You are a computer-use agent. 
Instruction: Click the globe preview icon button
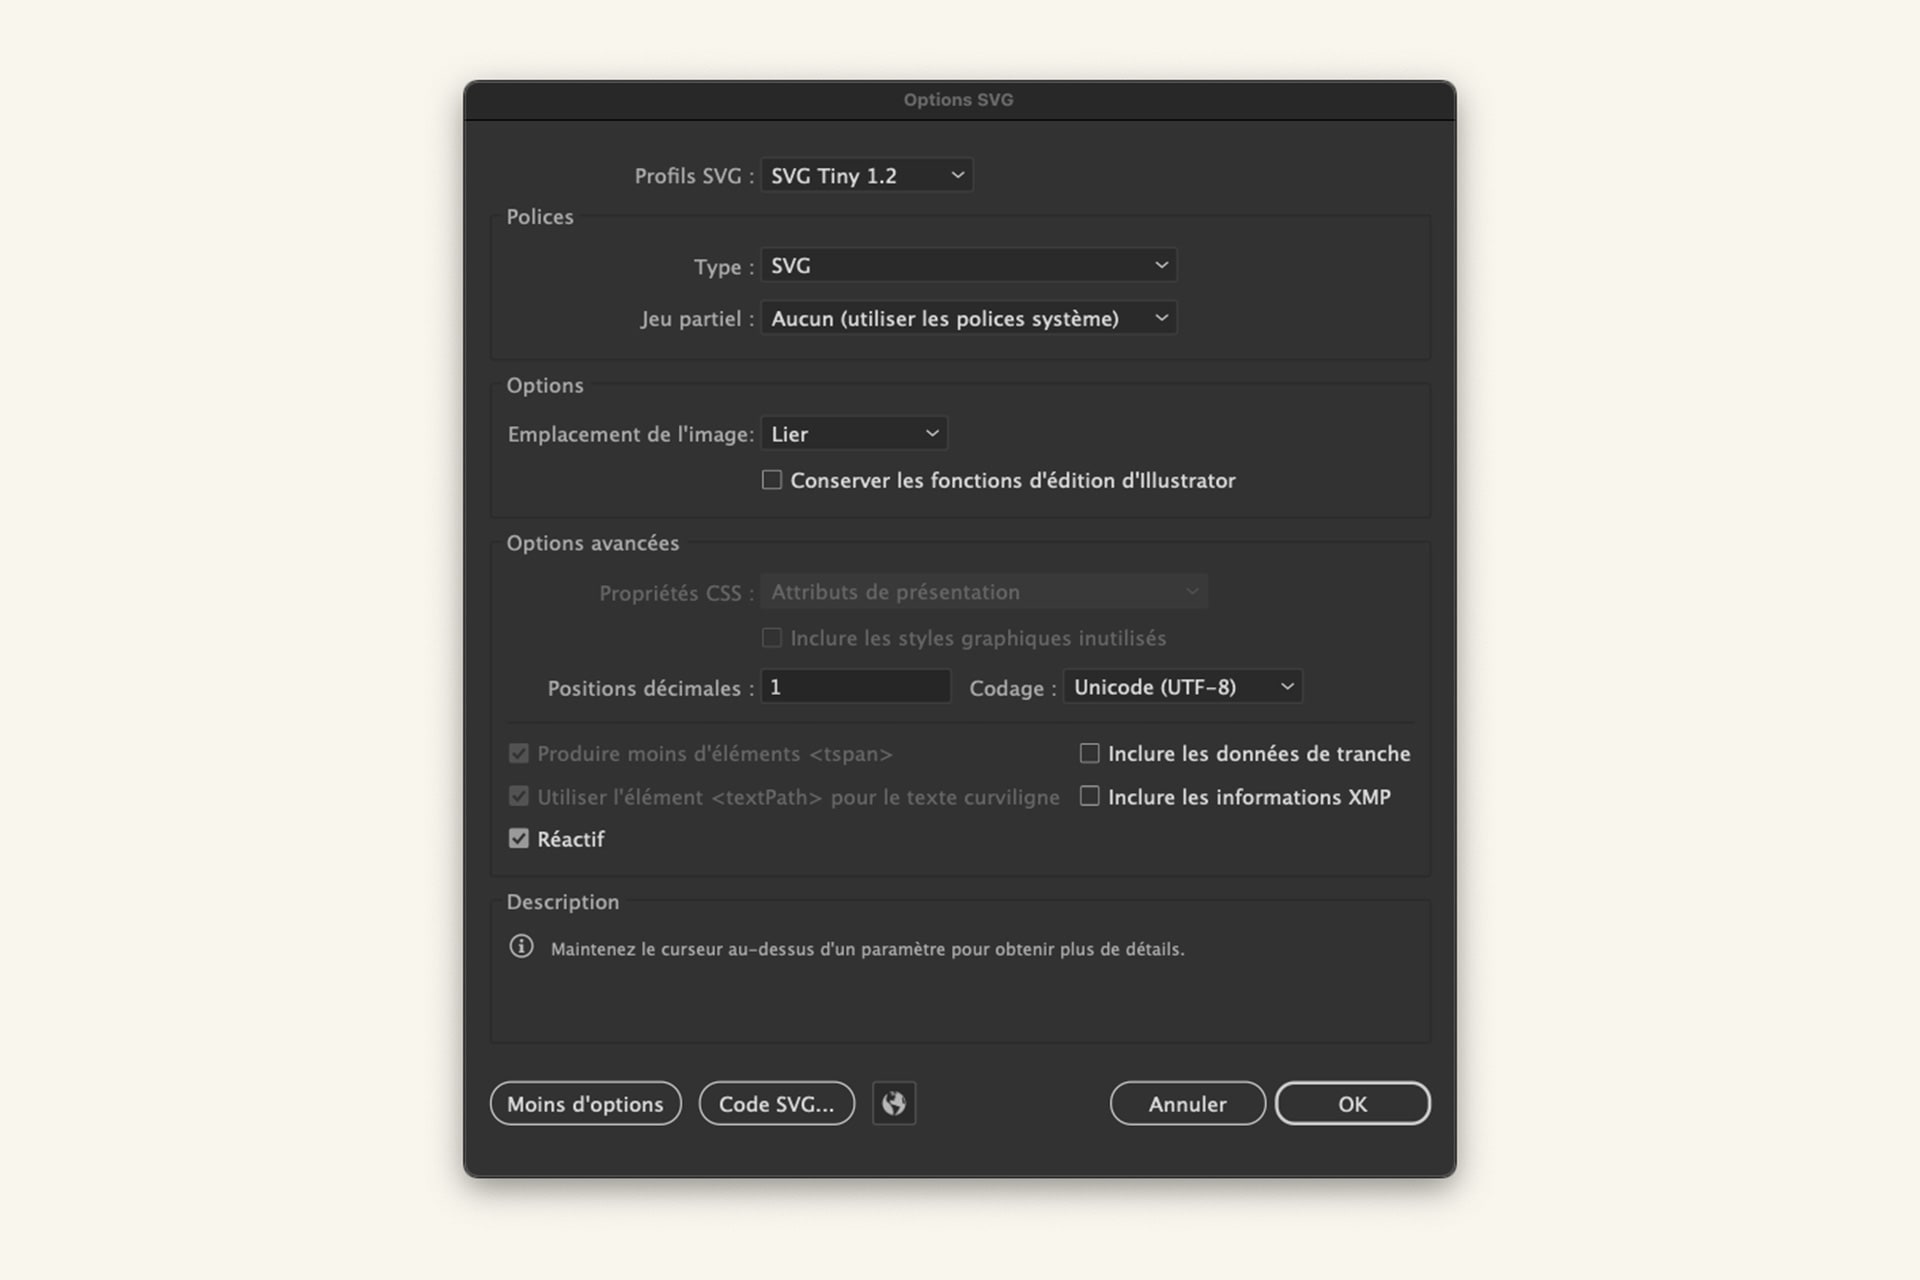pos(894,1103)
